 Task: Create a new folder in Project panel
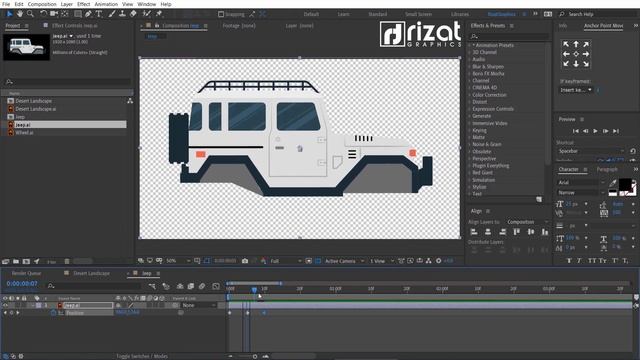pos(16,261)
